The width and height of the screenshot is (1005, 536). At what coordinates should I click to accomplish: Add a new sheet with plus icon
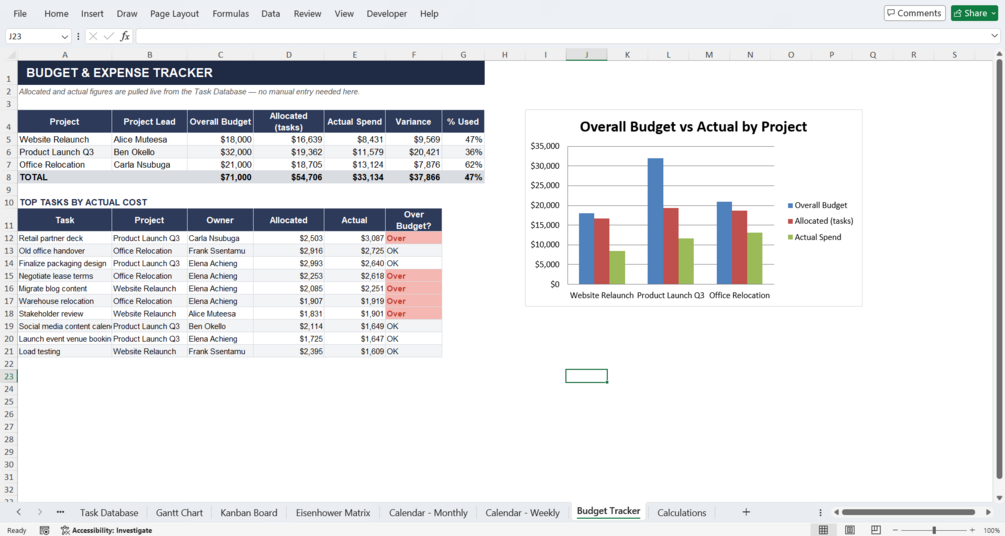746,512
